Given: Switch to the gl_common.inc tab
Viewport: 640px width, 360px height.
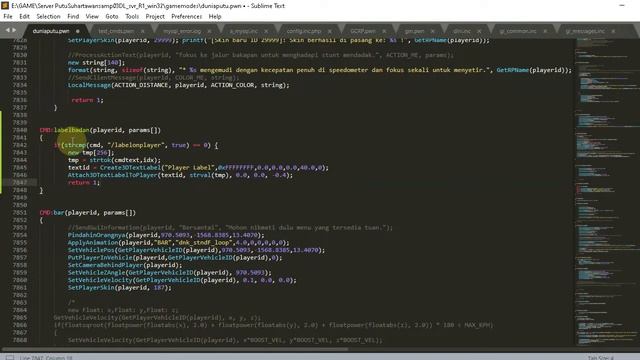Looking at the screenshot, I should [518, 31].
